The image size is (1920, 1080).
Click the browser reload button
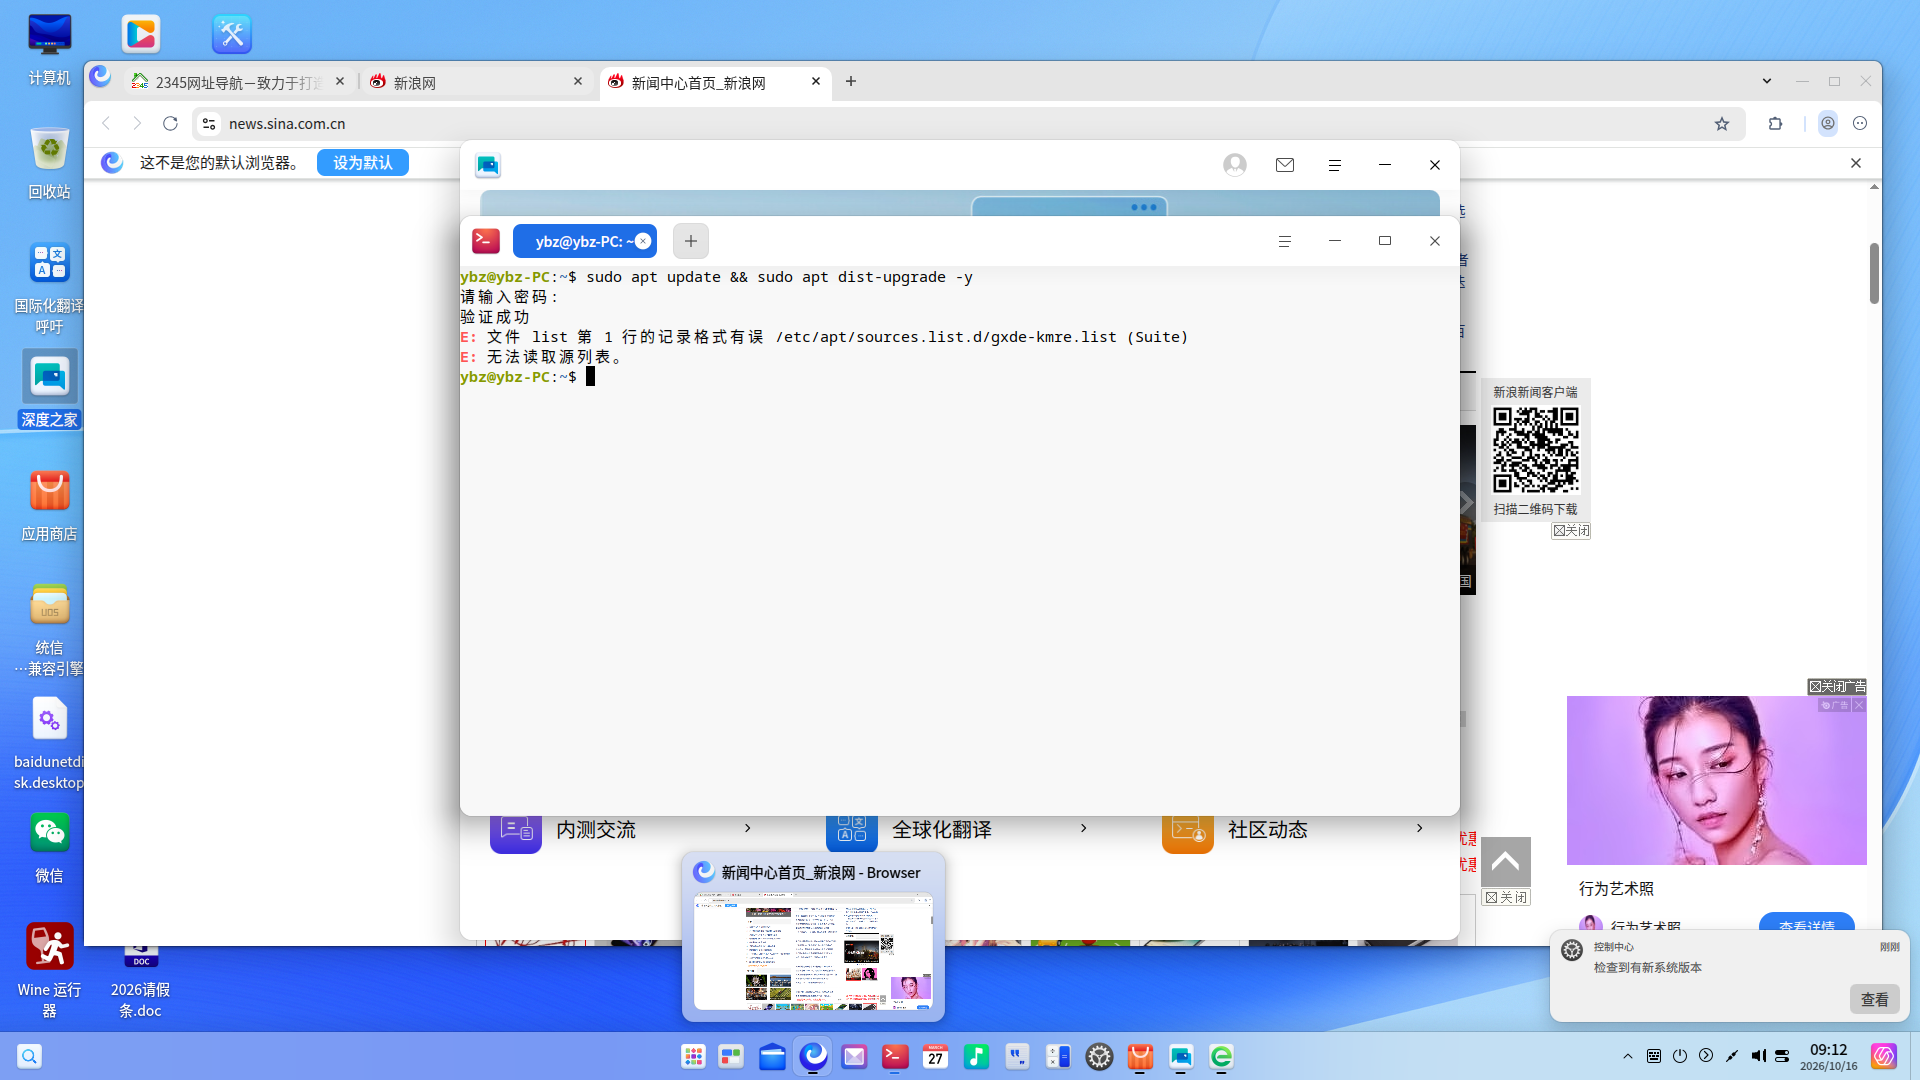pos(170,123)
